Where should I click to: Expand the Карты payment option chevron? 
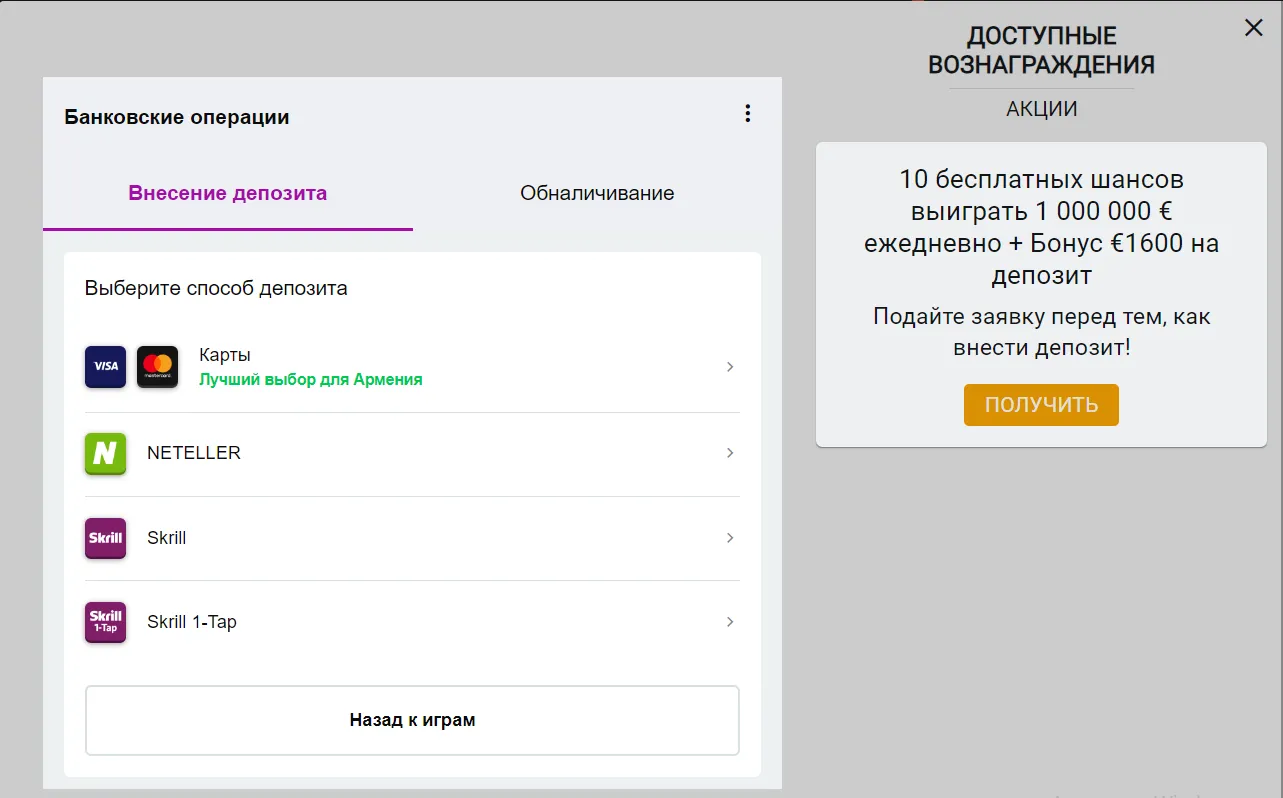pyautogui.click(x=730, y=367)
